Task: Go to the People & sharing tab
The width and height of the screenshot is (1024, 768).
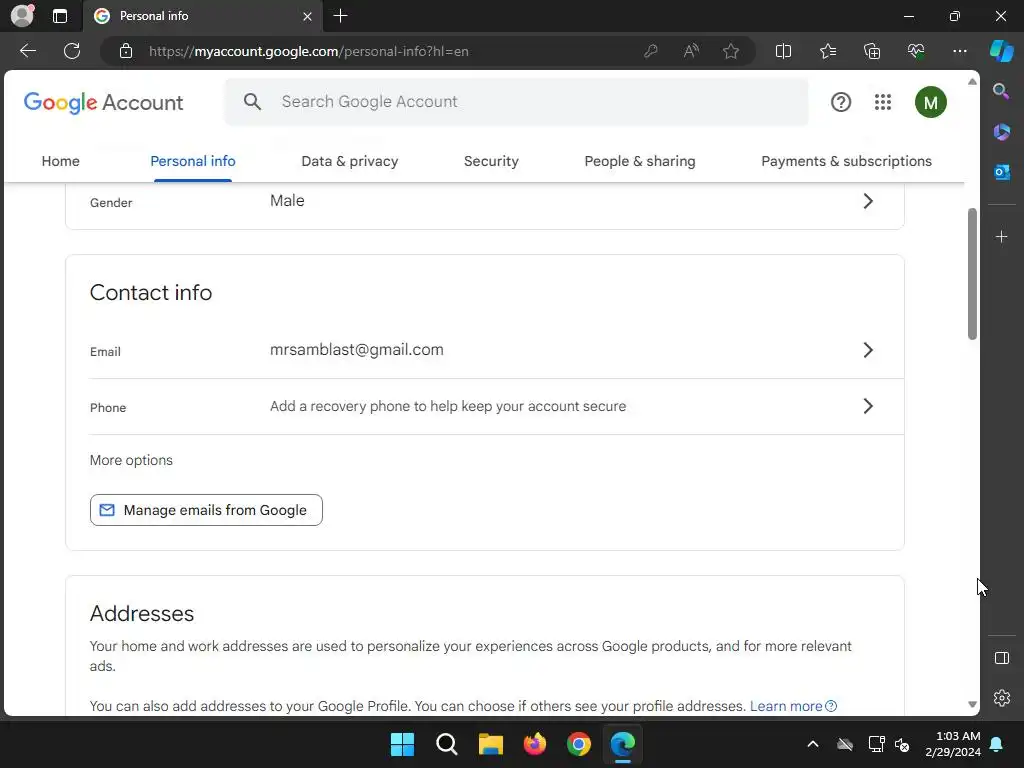Action: (639, 161)
